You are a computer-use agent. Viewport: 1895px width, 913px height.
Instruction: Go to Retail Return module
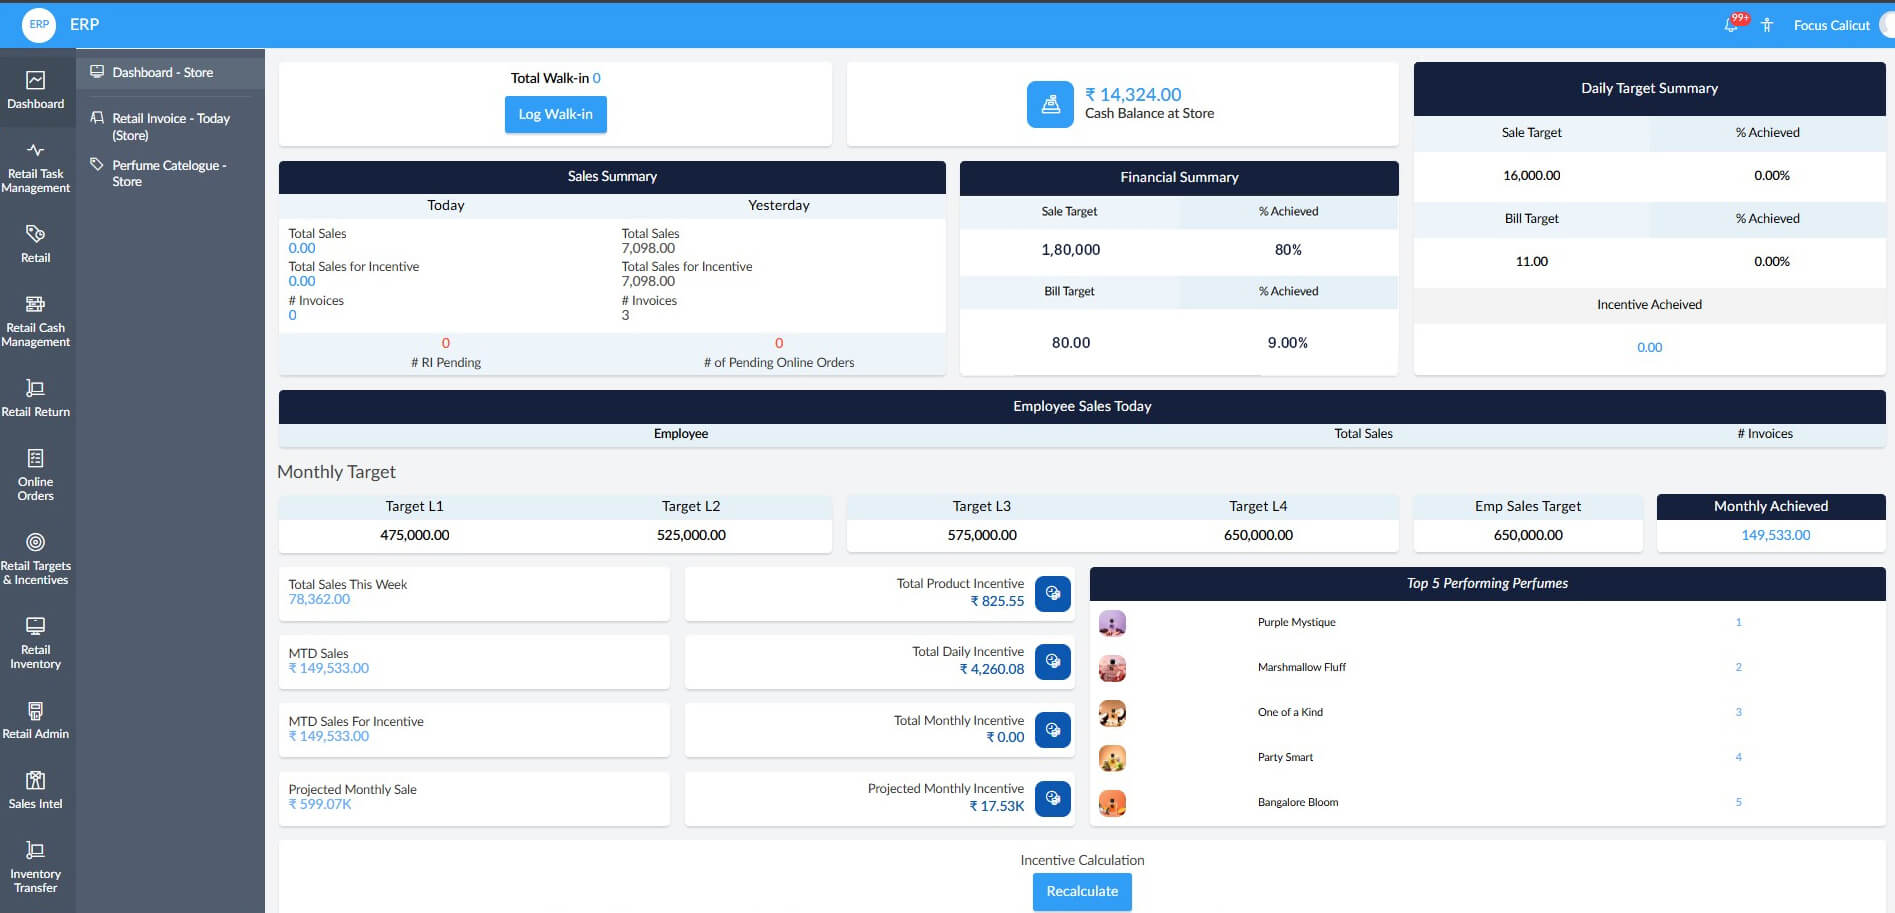(36, 397)
